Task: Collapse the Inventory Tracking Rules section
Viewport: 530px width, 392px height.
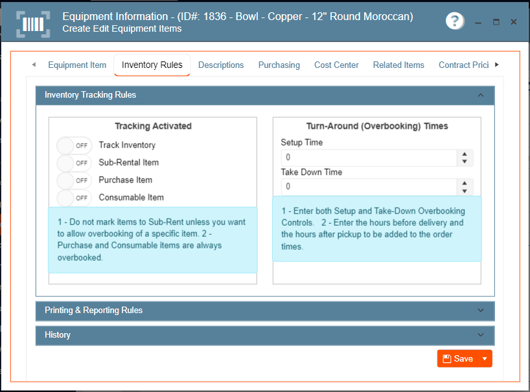Action: pos(480,95)
